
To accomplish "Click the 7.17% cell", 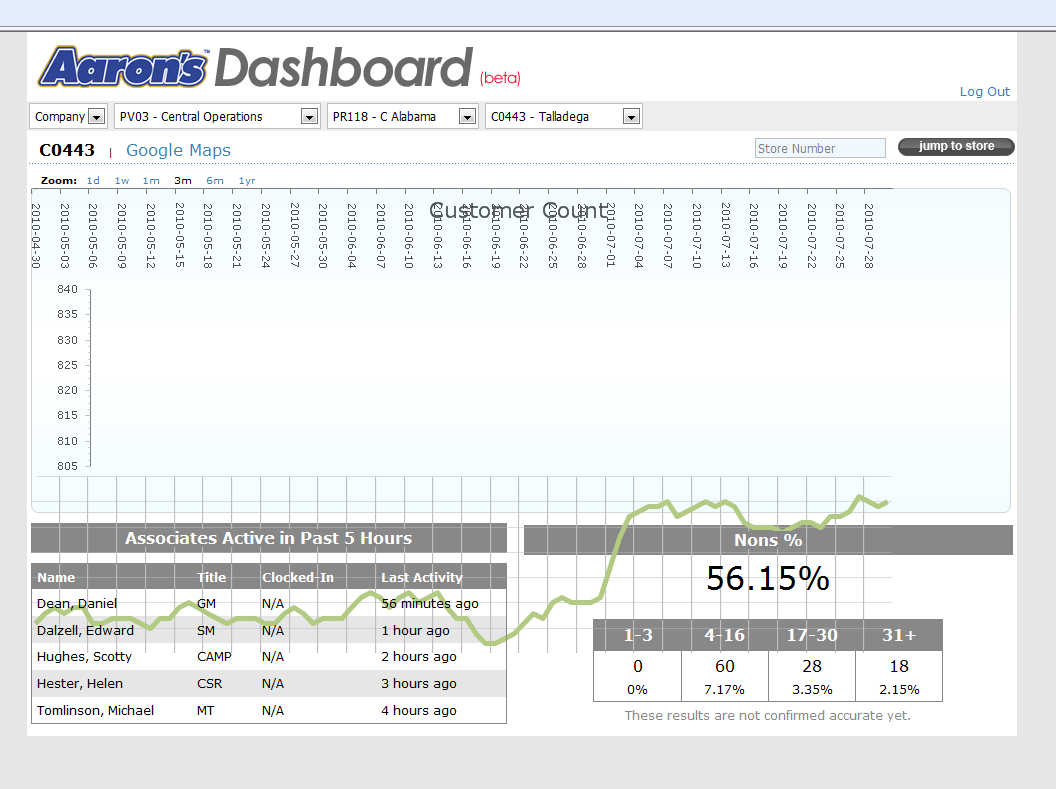I will coord(724,689).
